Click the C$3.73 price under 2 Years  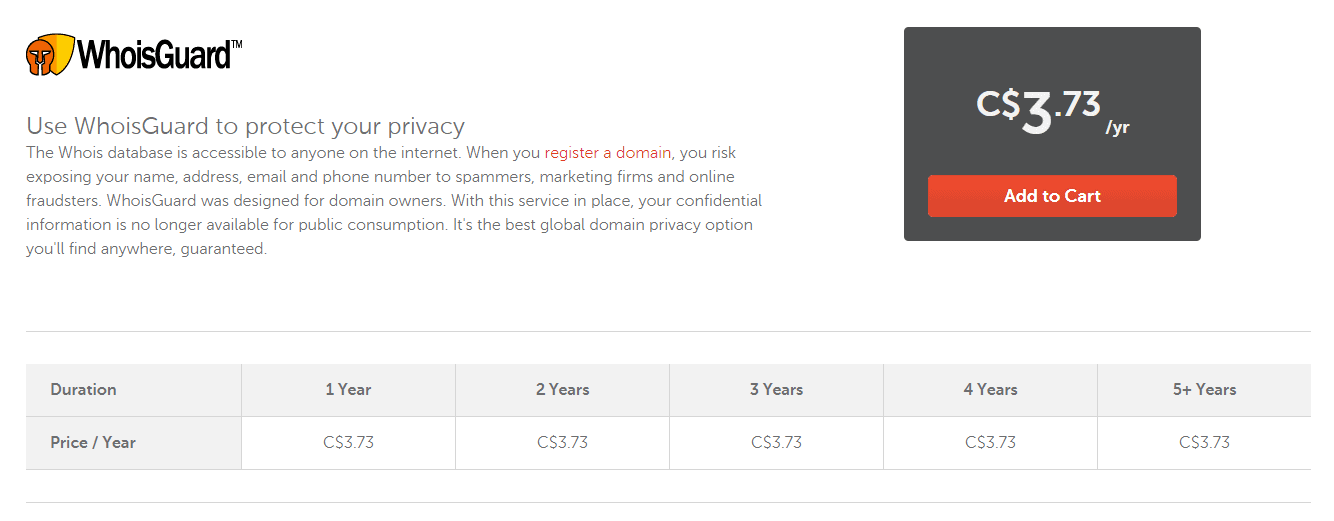(x=562, y=442)
